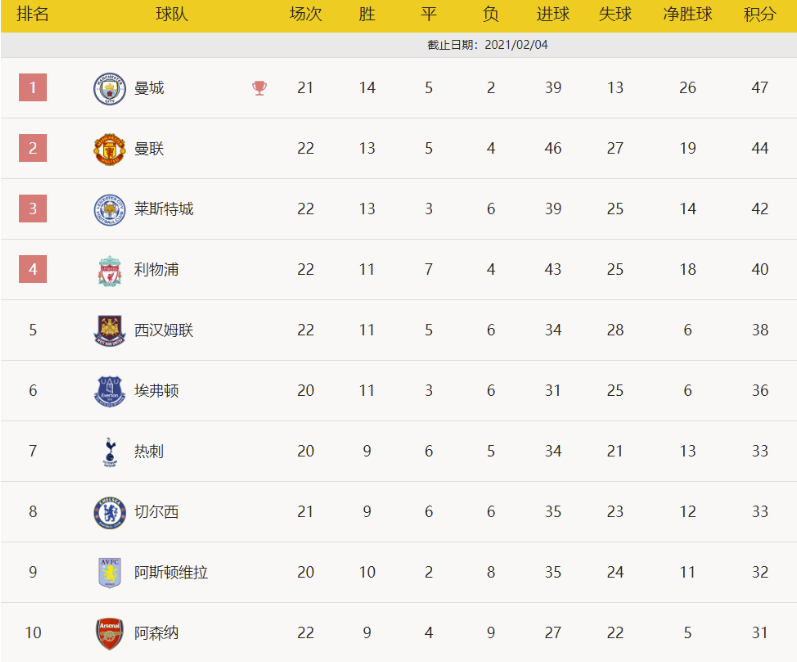Open the 利物浦 team link
This screenshot has width=797, height=662.
(157, 270)
